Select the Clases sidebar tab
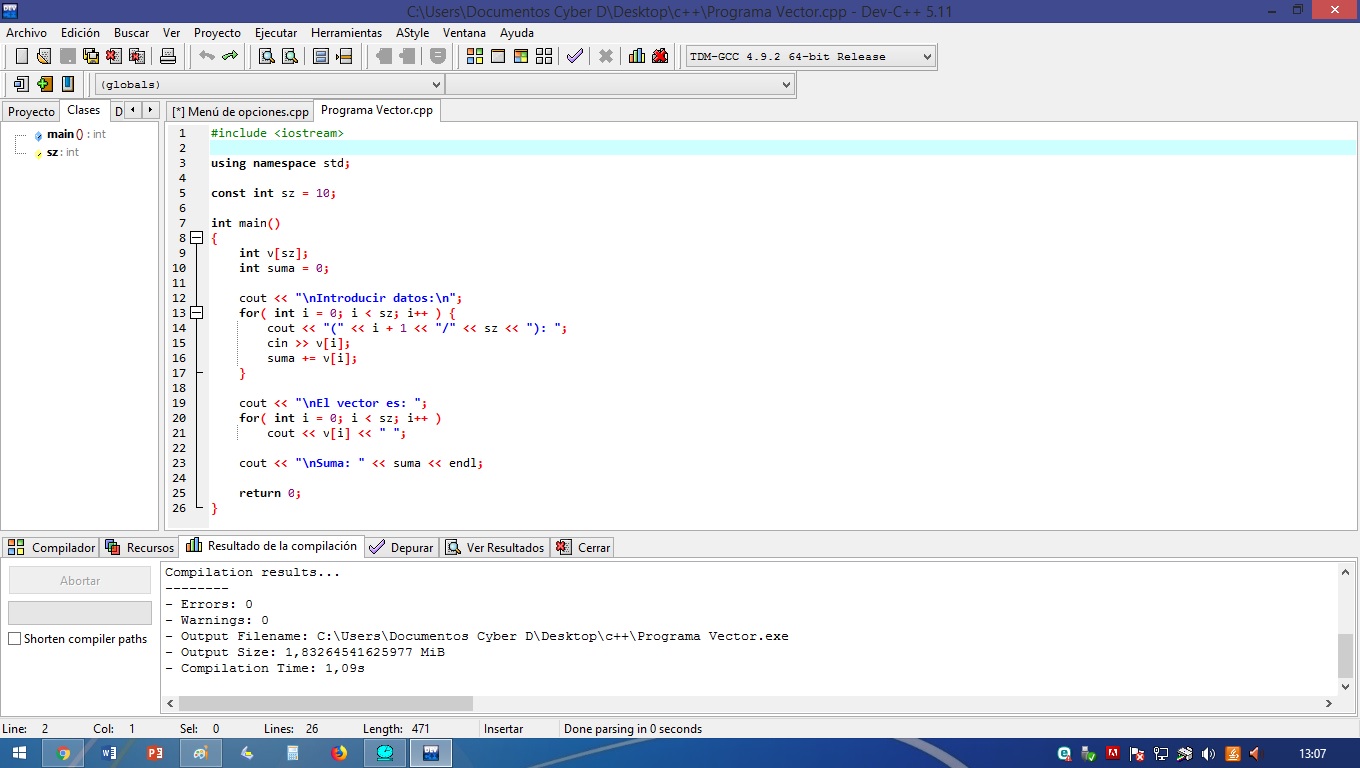This screenshot has width=1360, height=768. pyautogui.click(x=84, y=110)
